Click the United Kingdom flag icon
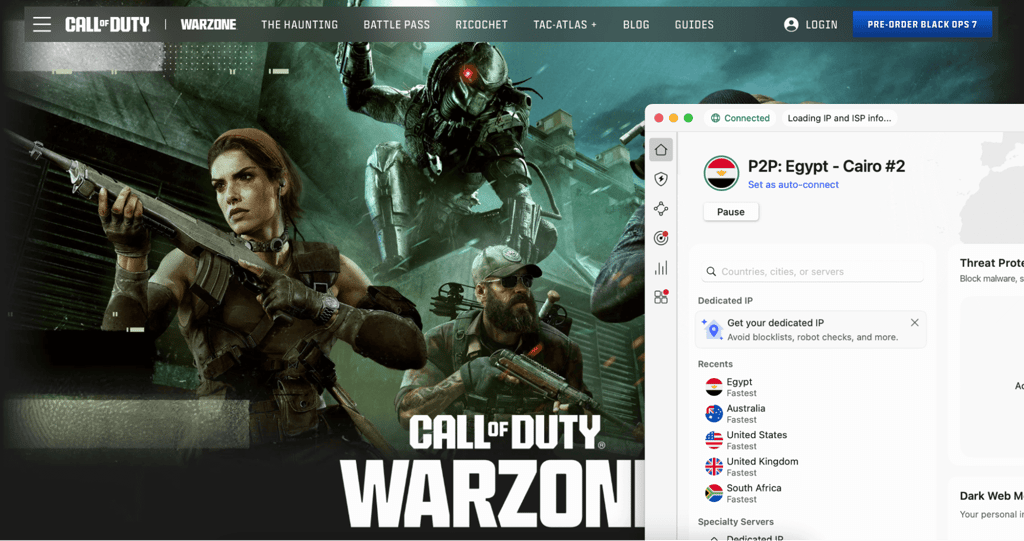The width and height of the screenshot is (1024, 541). click(x=714, y=467)
